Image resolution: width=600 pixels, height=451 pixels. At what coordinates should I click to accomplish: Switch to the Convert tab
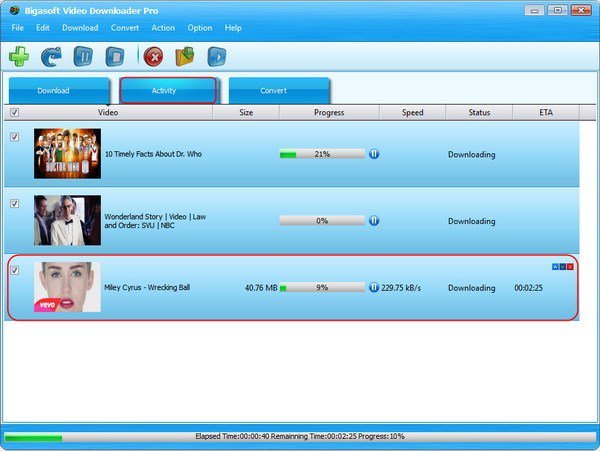tap(279, 91)
